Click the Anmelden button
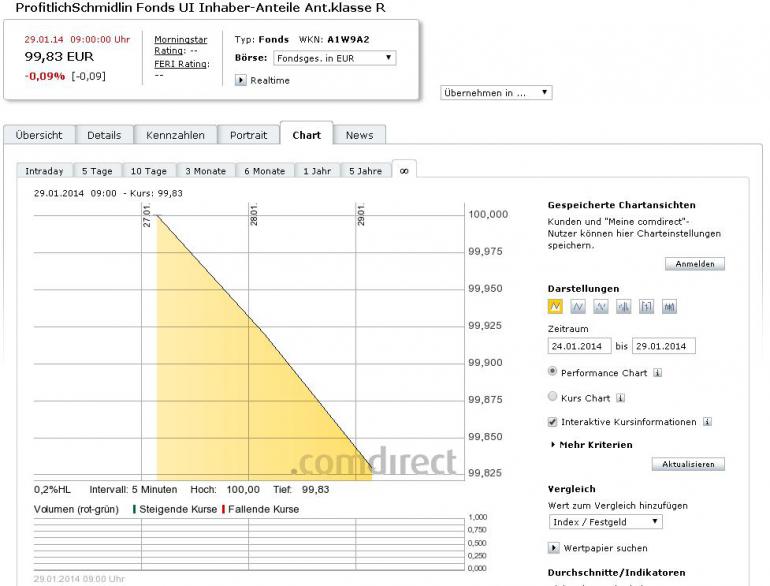Image resolution: width=770 pixels, height=586 pixels. pyautogui.click(x=695, y=264)
